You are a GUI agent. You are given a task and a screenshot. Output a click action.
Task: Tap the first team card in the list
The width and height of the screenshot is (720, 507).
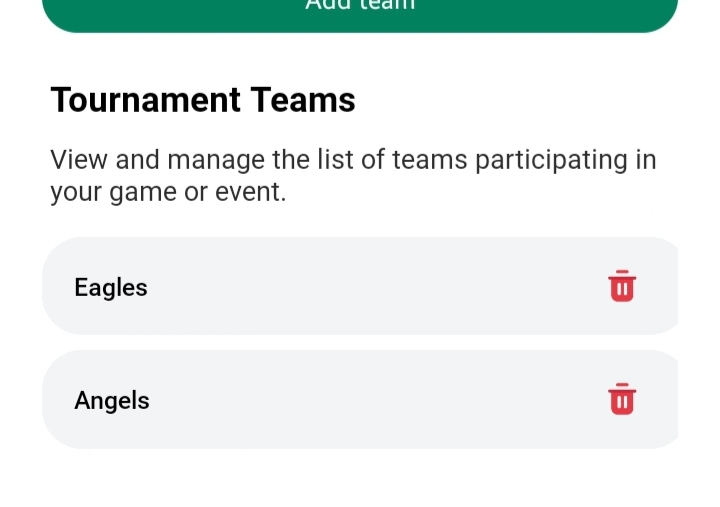click(x=340, y=287)
